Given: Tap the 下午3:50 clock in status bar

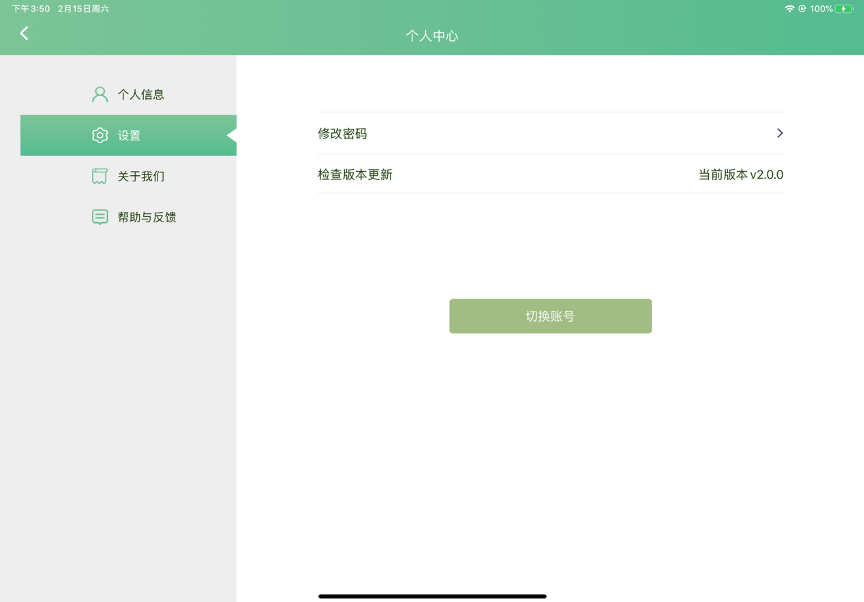Looking at the screenshot, I should 31,9.
